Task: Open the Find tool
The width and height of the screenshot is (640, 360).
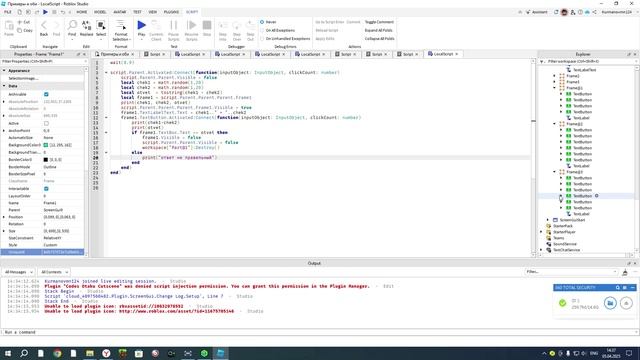Action: coord(72,25)
